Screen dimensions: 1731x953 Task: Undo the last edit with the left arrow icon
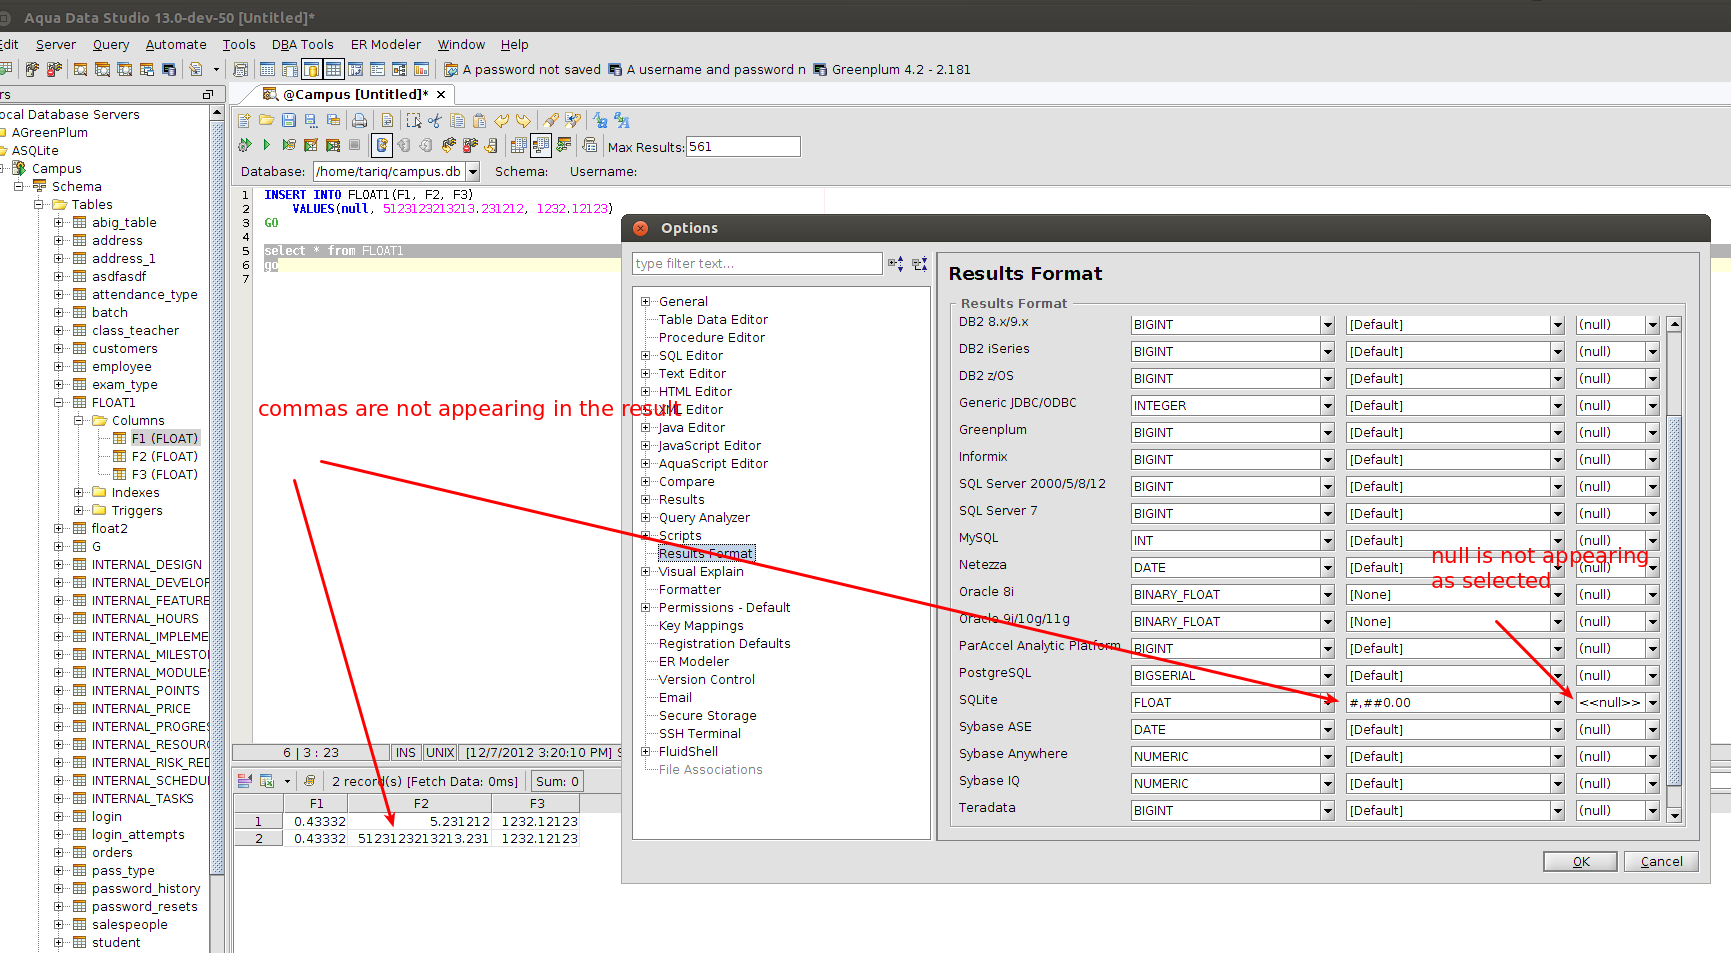501,120
